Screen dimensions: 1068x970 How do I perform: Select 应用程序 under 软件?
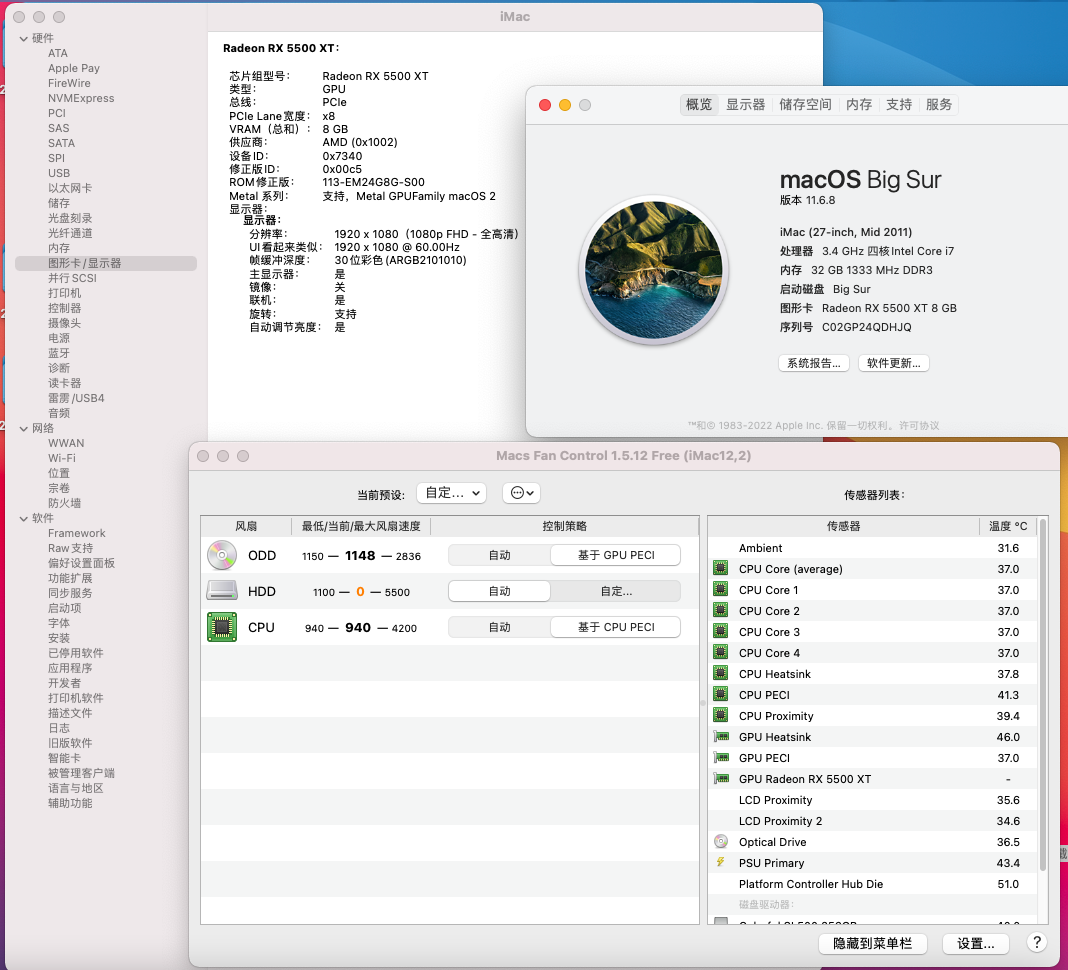(69, 668)
